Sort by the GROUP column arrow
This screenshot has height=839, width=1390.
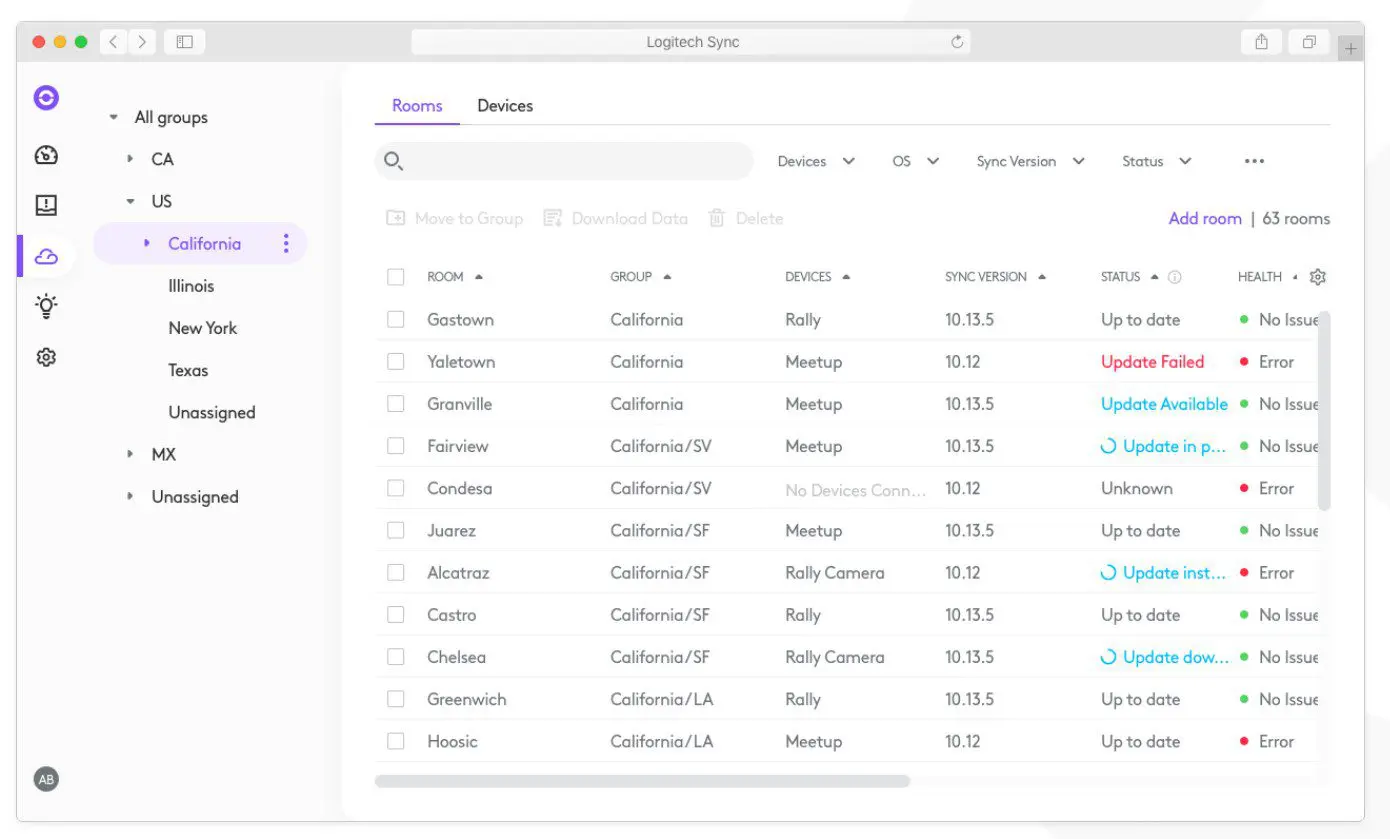tap(667, 277)
